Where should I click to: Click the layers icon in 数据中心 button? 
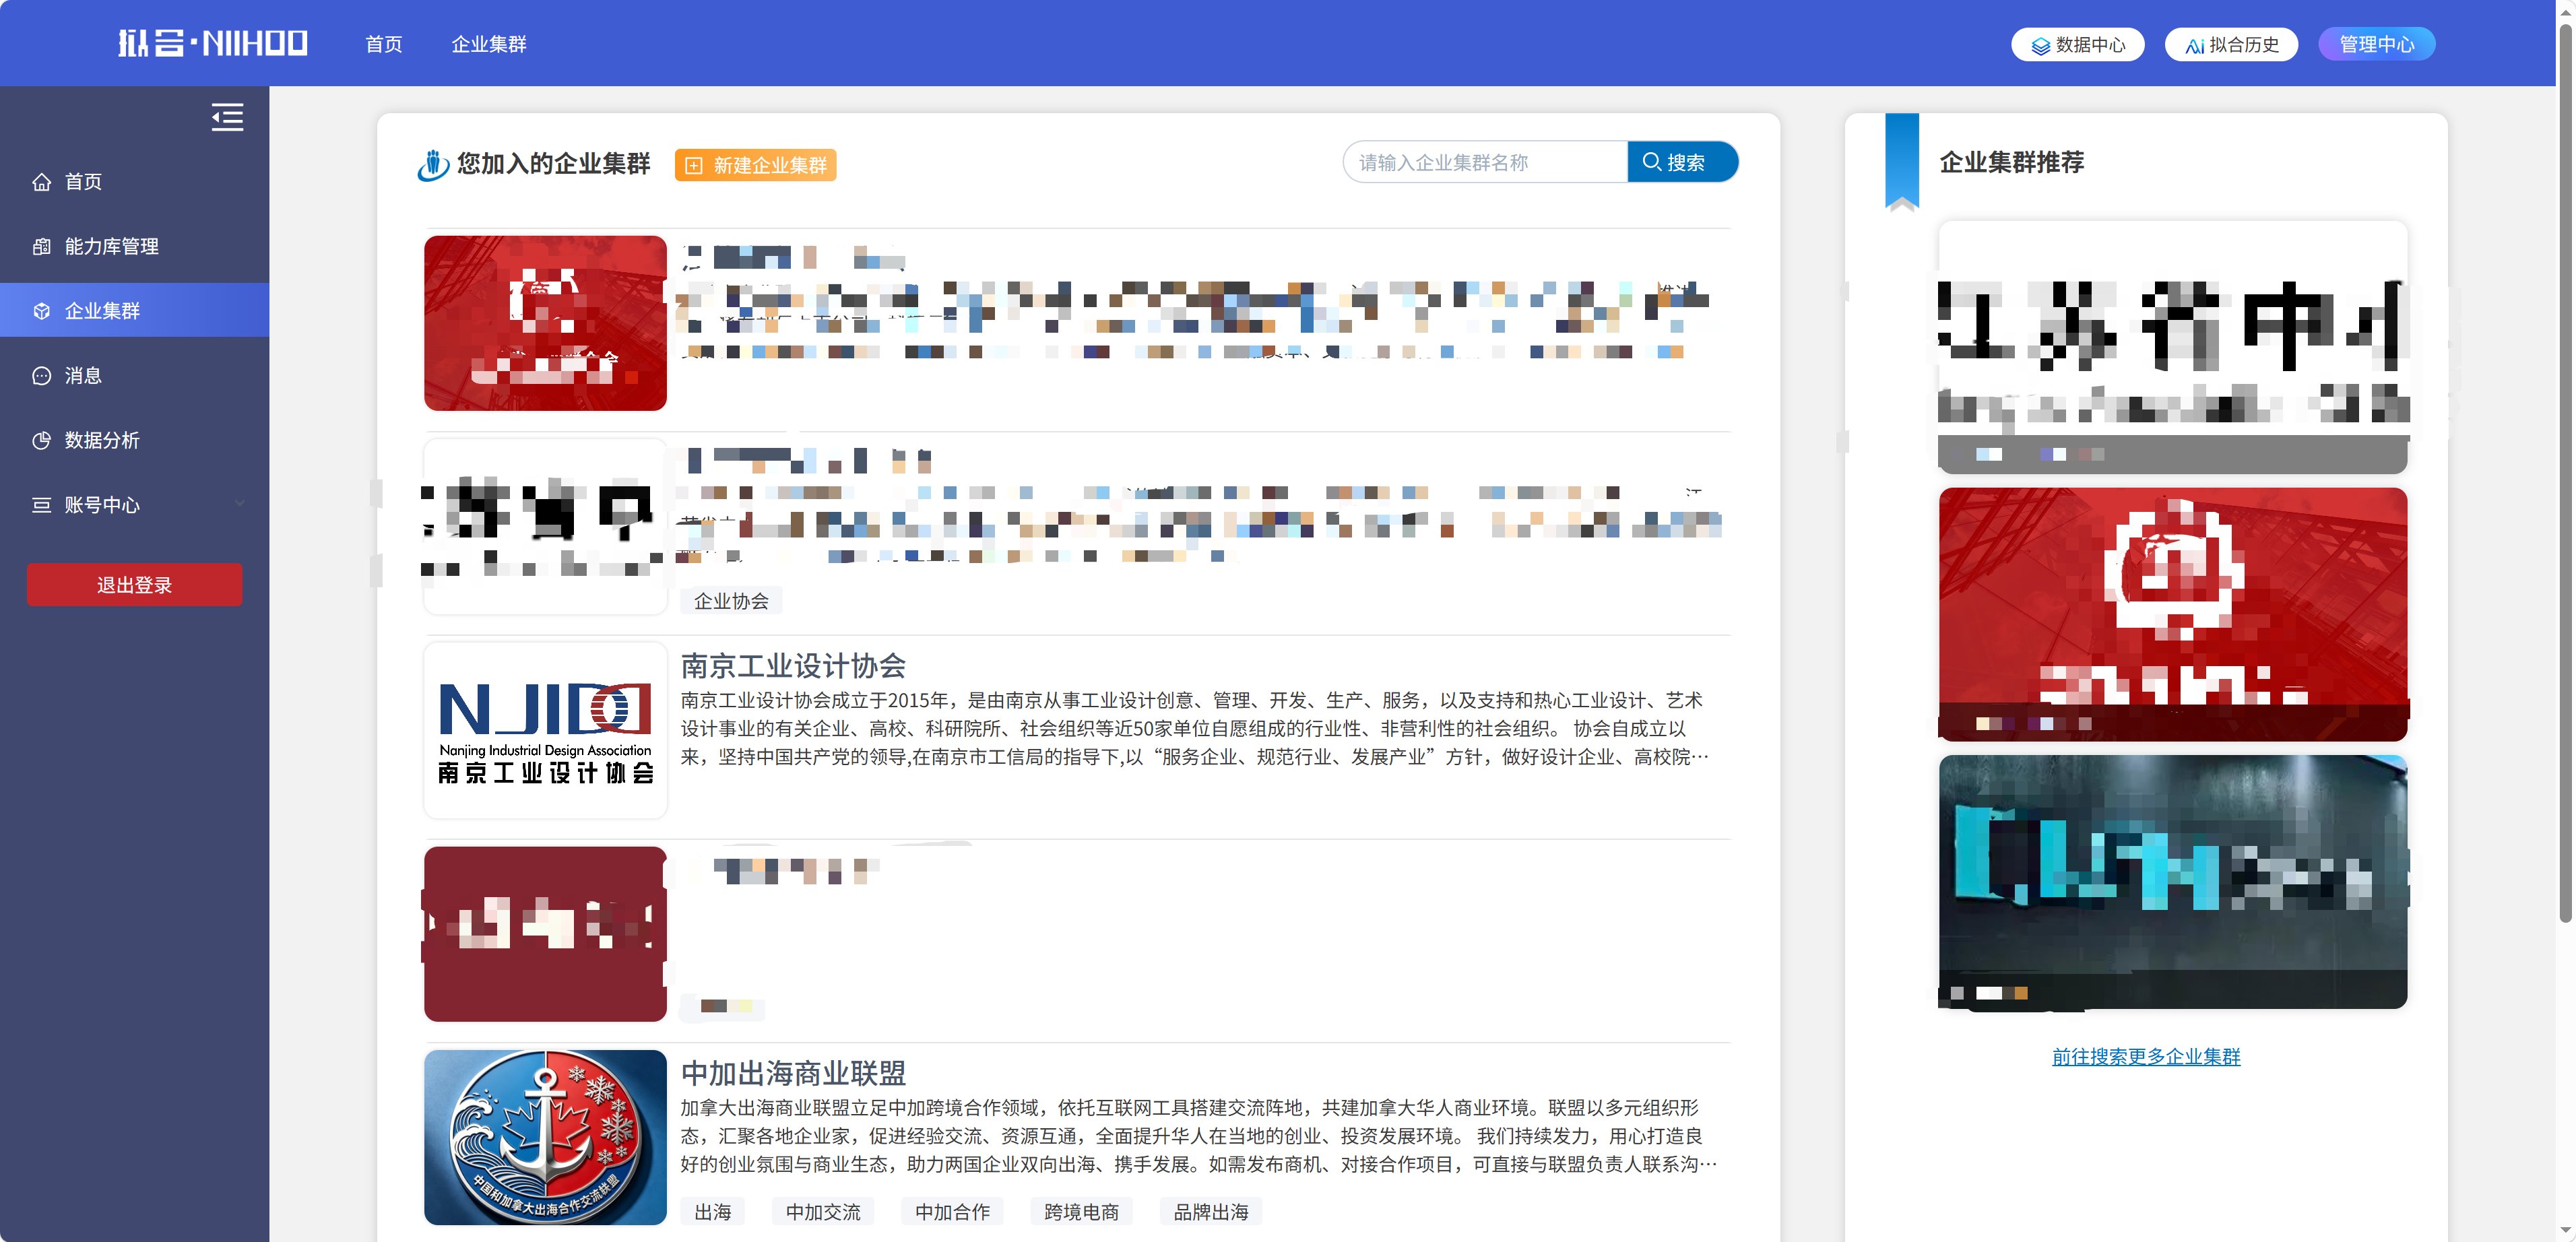click(x=2041, y=46)
